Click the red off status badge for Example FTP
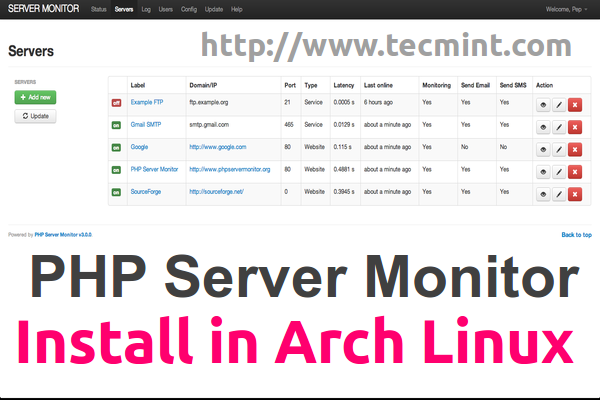 (x=116, y=103)
